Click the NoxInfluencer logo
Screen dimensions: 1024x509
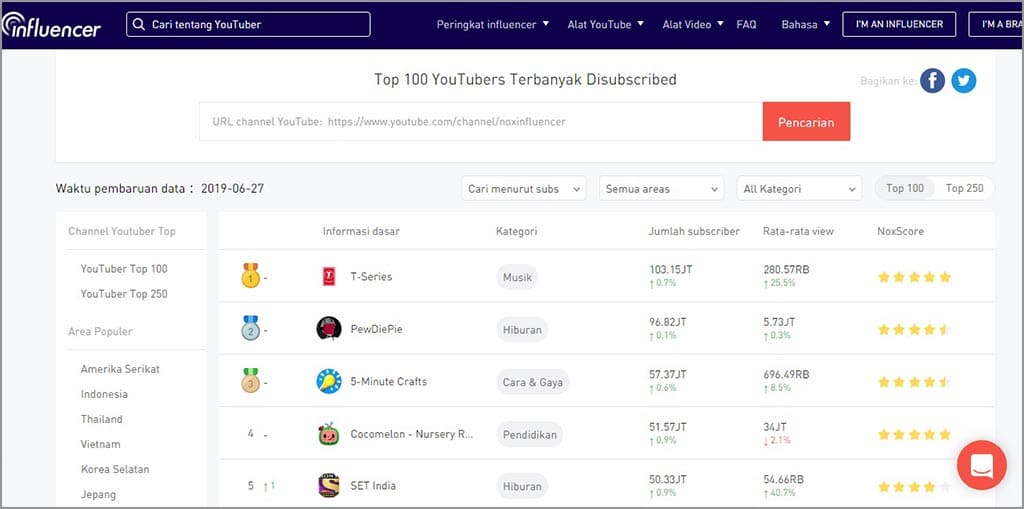point(52,26)
